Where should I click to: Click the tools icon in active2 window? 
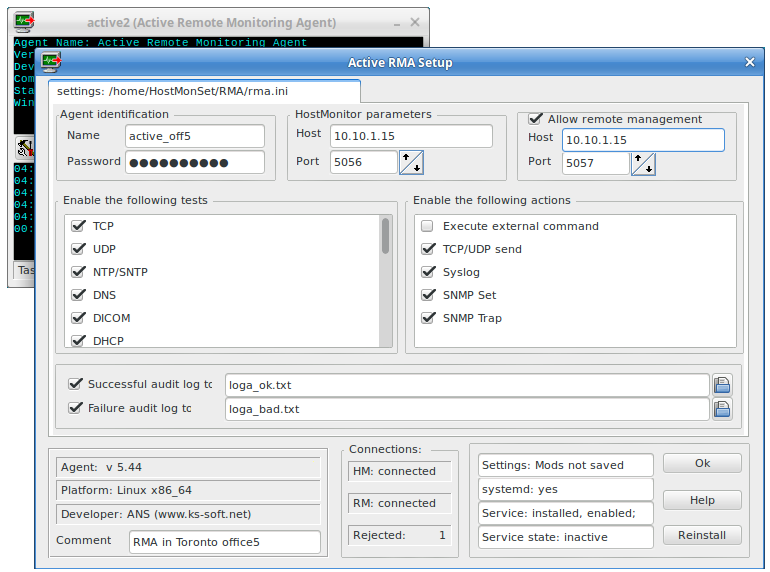point(25,147)
